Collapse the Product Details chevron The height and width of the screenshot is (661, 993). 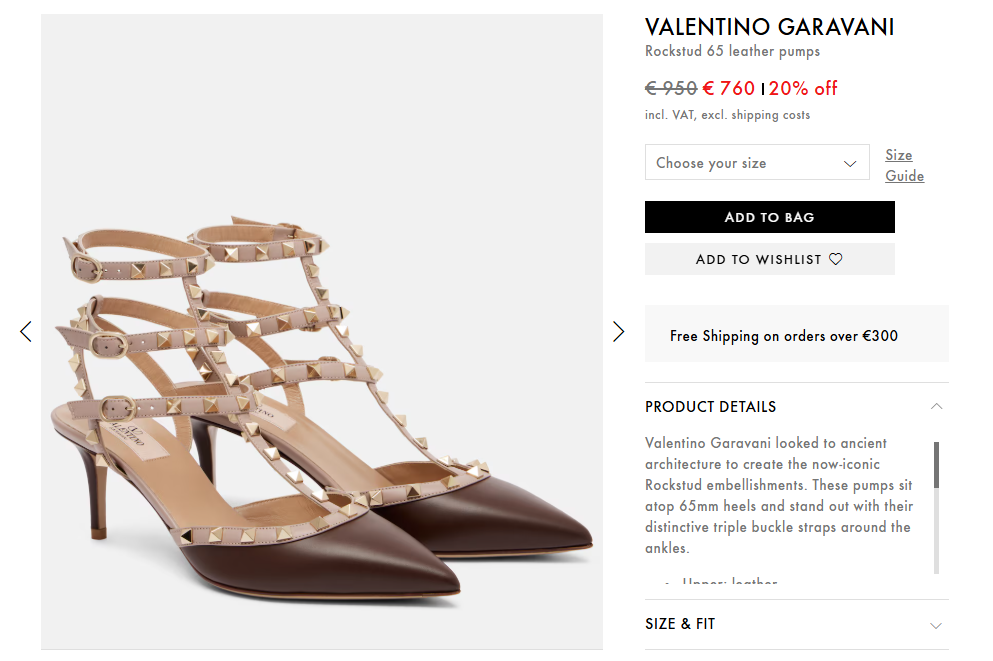[936, 406]
